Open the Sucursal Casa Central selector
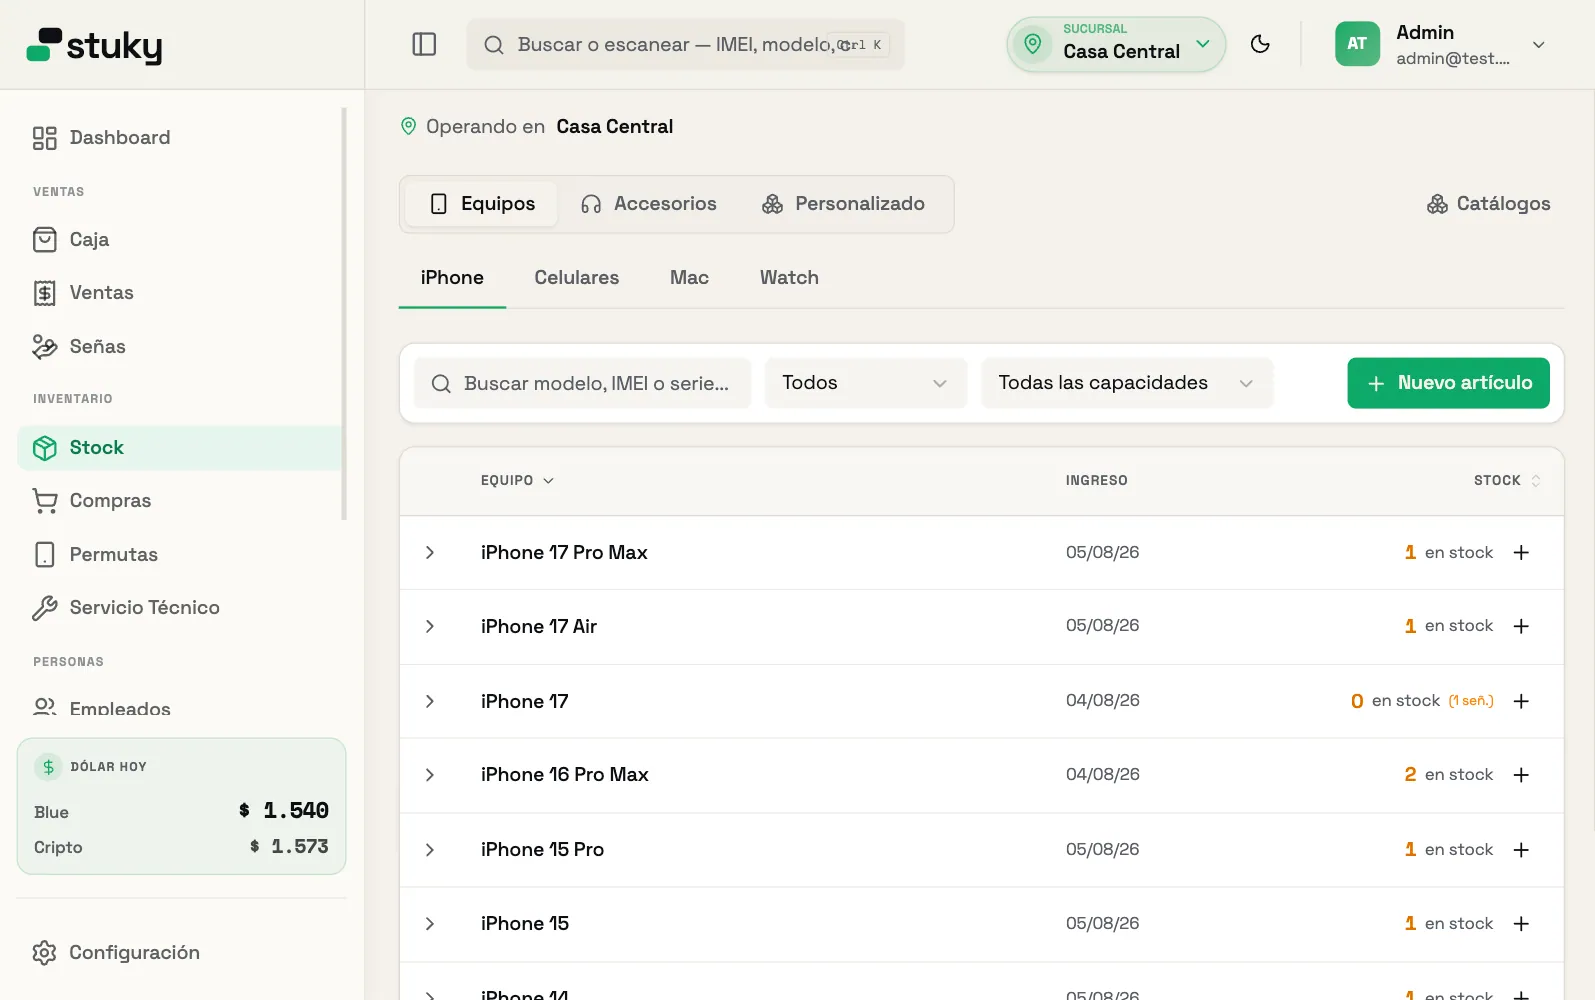Viewport: 1595px width, 1000px height. click(x=1116, y=44)
